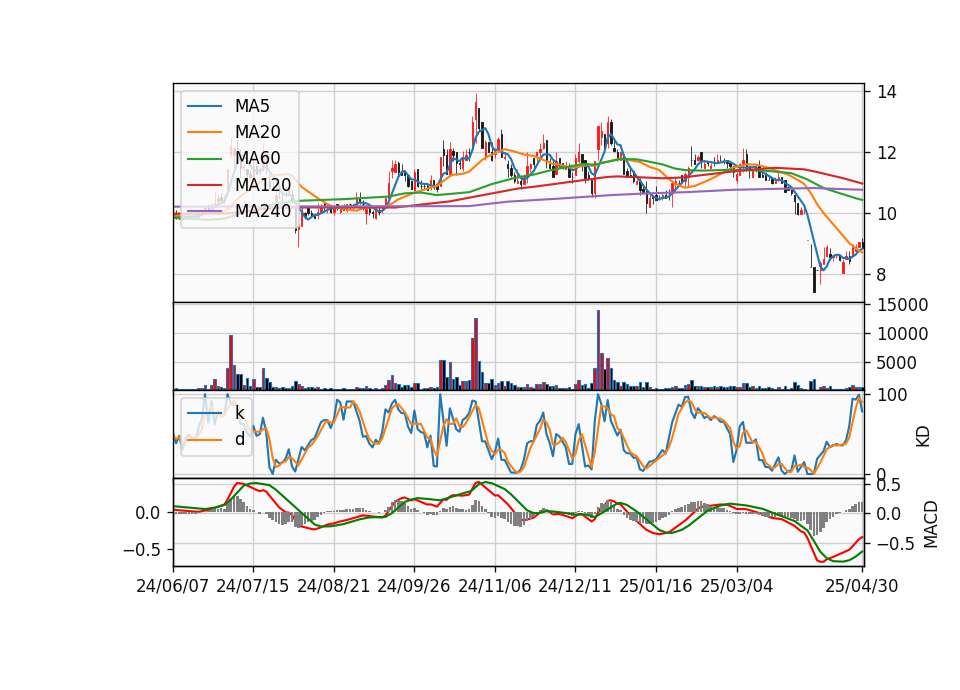Click the MA120 legend label
This screenshot has width=960, height=690.
click(x=263, y=184)
